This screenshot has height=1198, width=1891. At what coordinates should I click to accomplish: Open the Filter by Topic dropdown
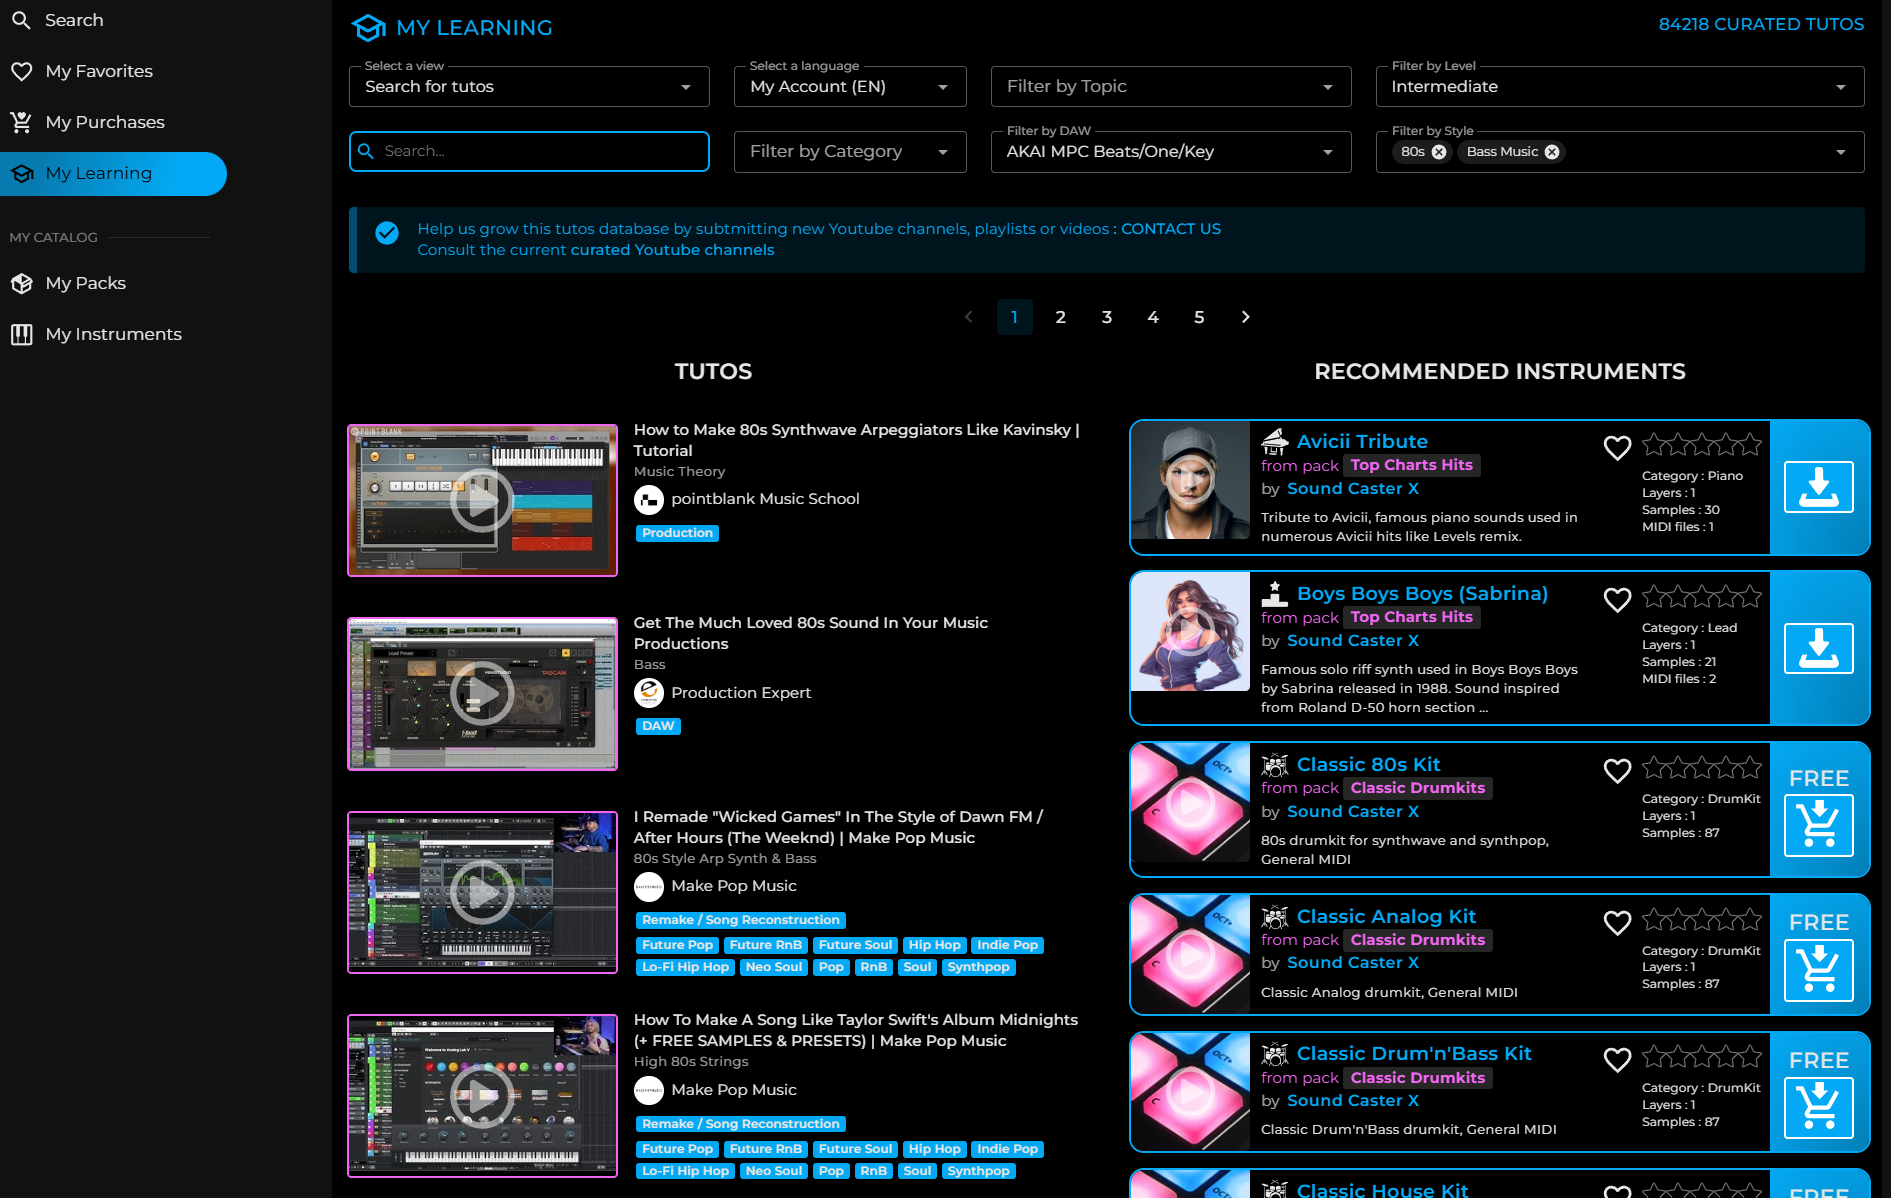point(1171,87)
